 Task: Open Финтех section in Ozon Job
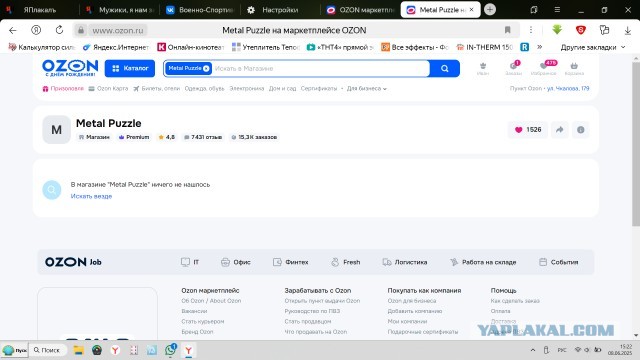click(x=290, y=262)
